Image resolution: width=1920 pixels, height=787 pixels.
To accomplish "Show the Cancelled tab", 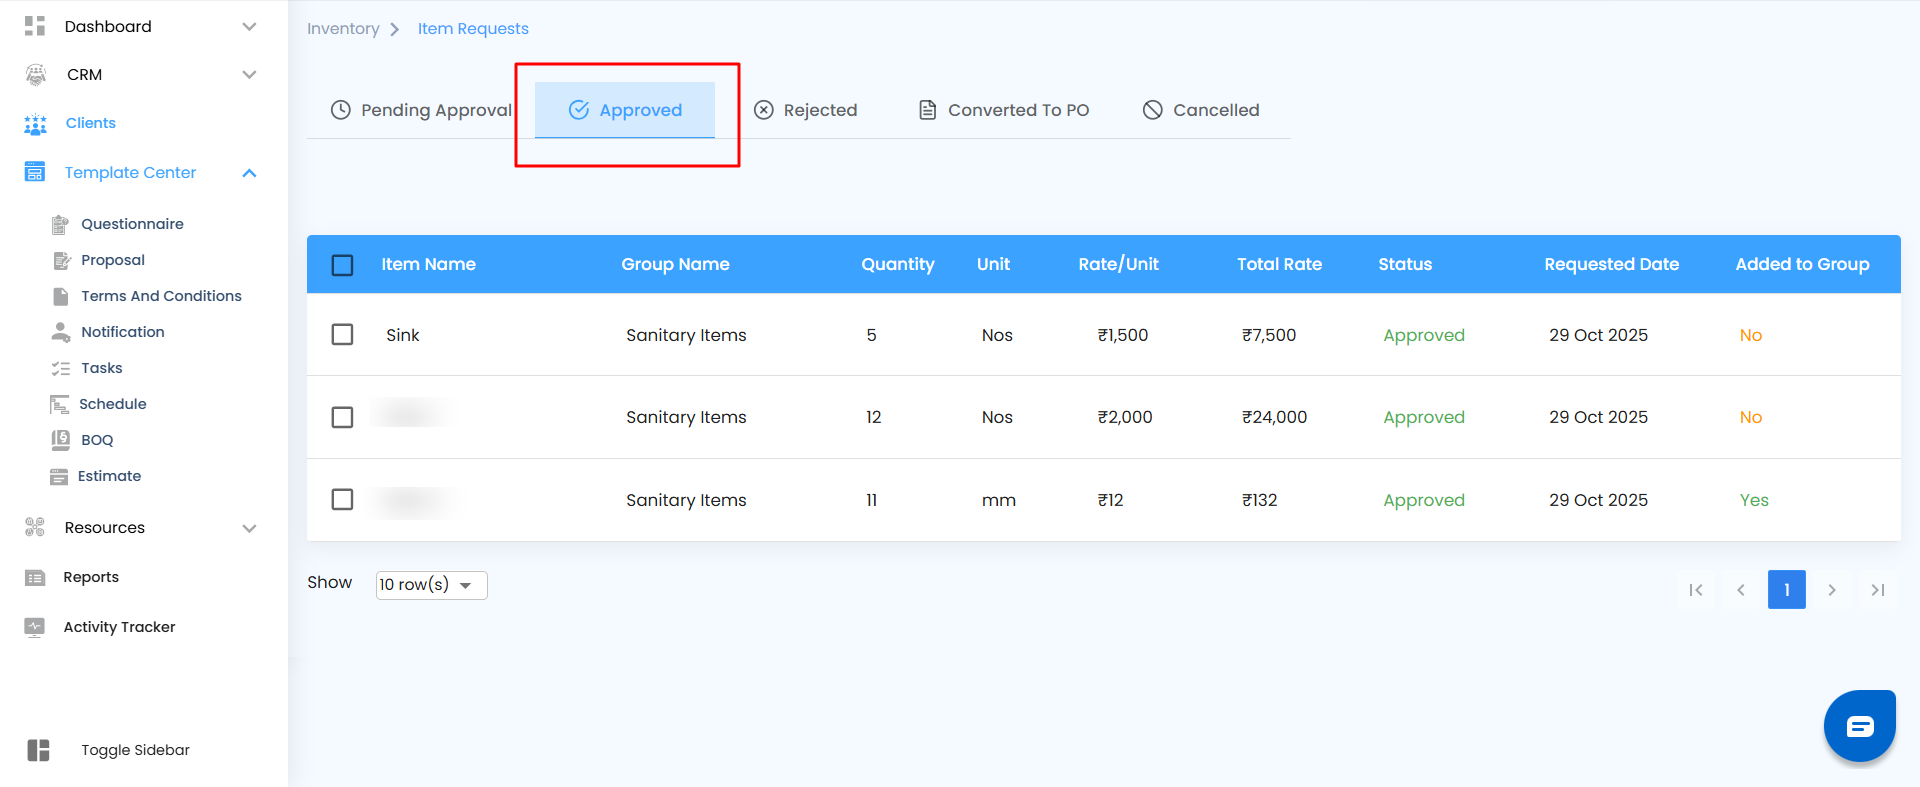I will click(x=1201, y=110).
